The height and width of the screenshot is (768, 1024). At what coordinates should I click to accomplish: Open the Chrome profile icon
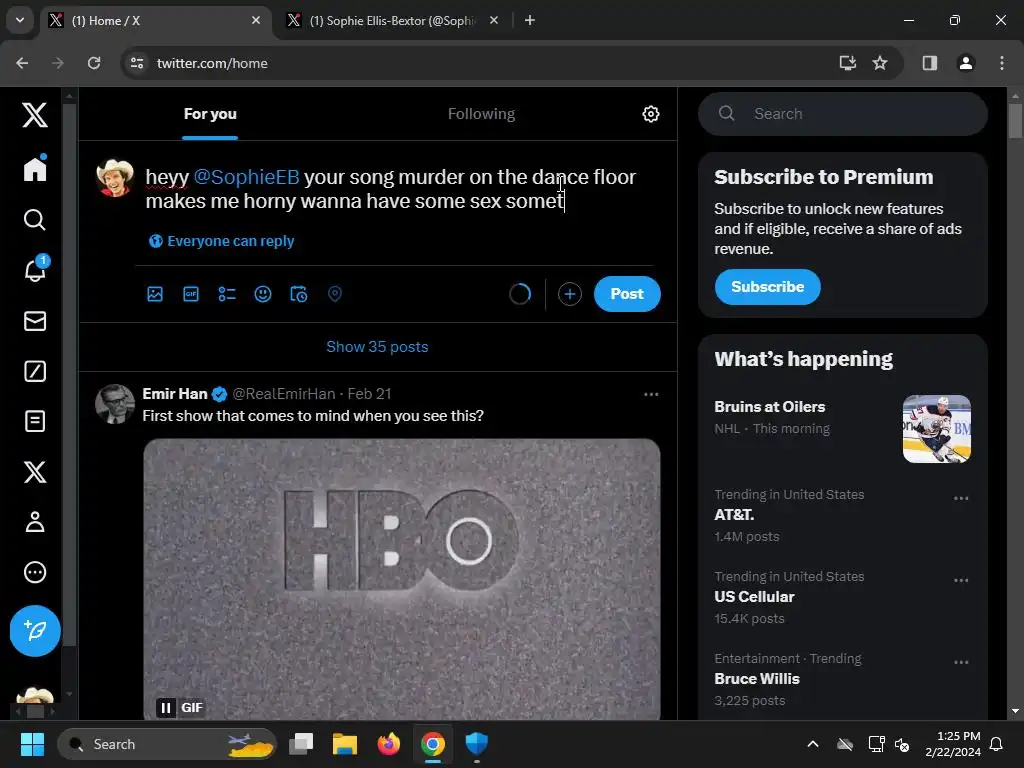tap(965, 63)
